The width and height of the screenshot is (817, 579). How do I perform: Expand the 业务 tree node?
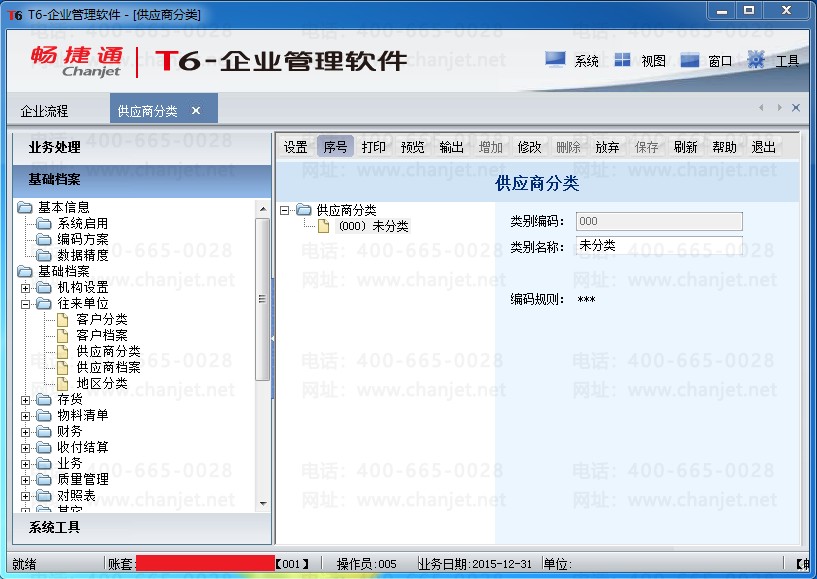pos(25,464)
